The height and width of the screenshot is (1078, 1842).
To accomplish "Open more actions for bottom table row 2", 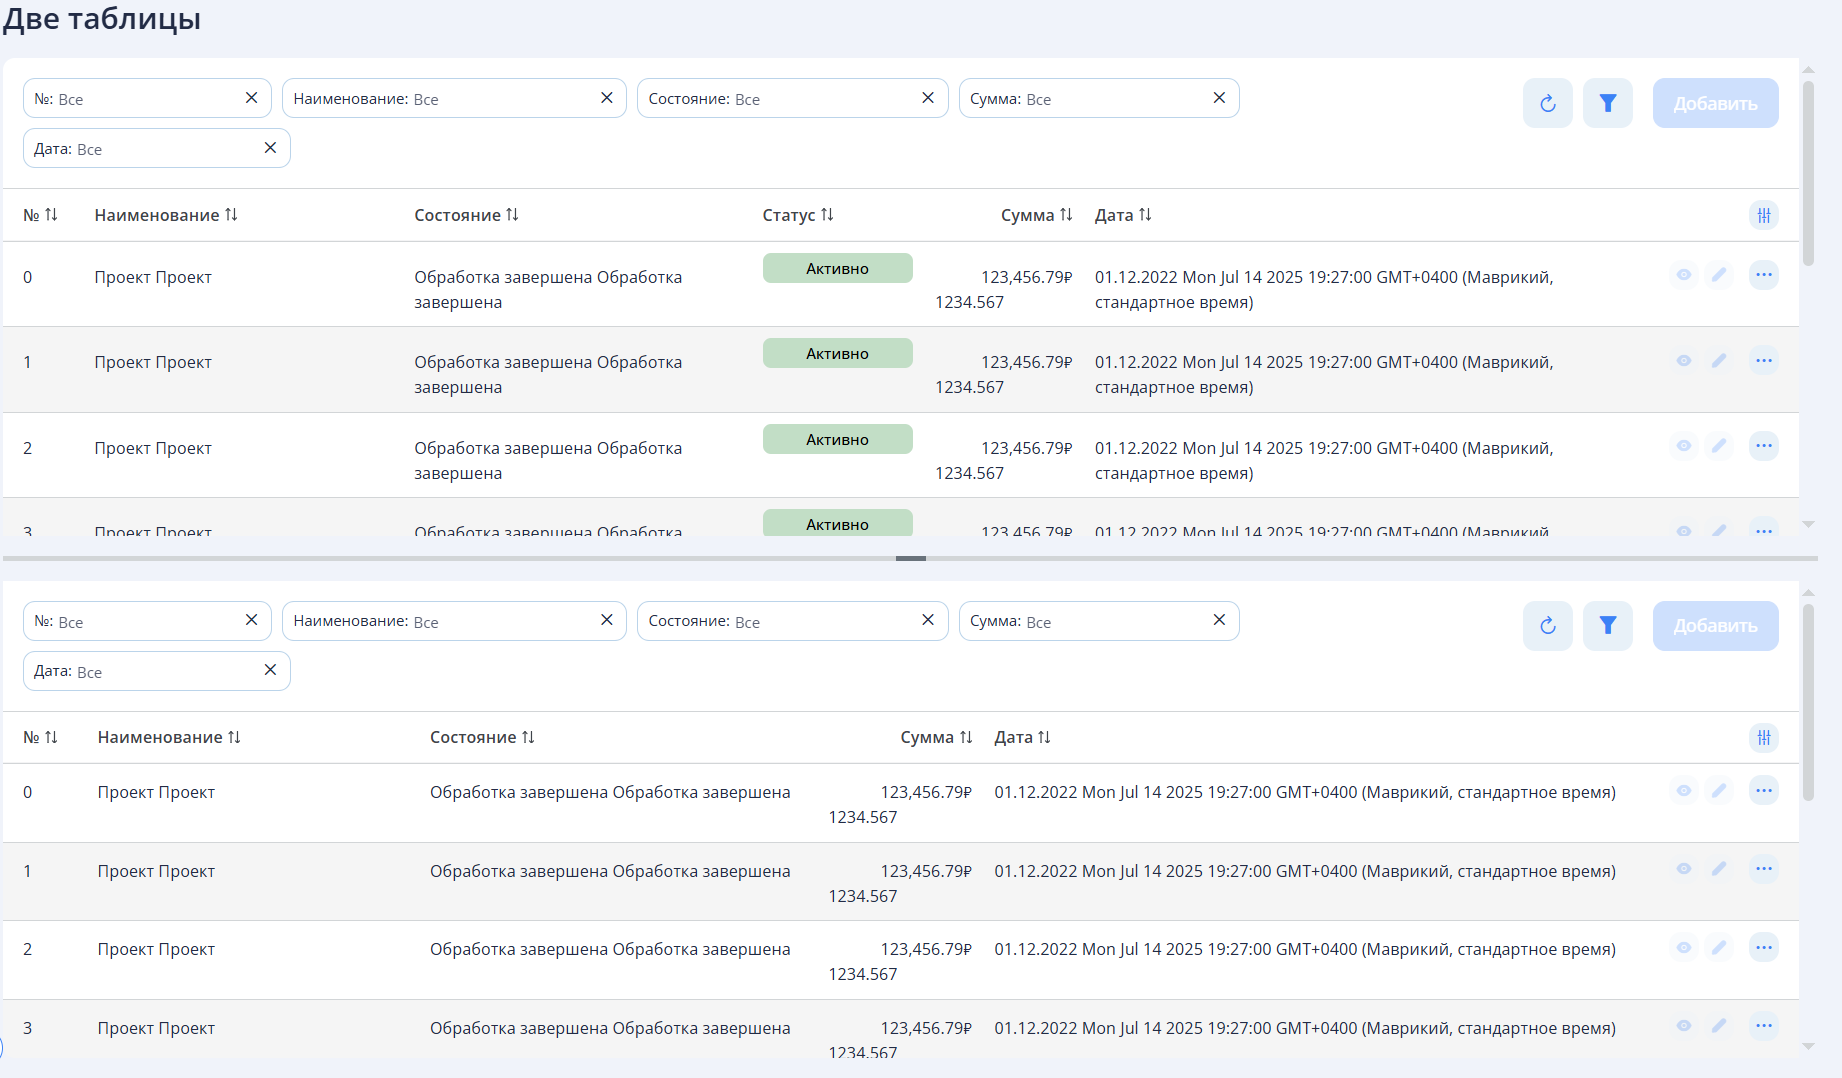I will pos(1763,948).
